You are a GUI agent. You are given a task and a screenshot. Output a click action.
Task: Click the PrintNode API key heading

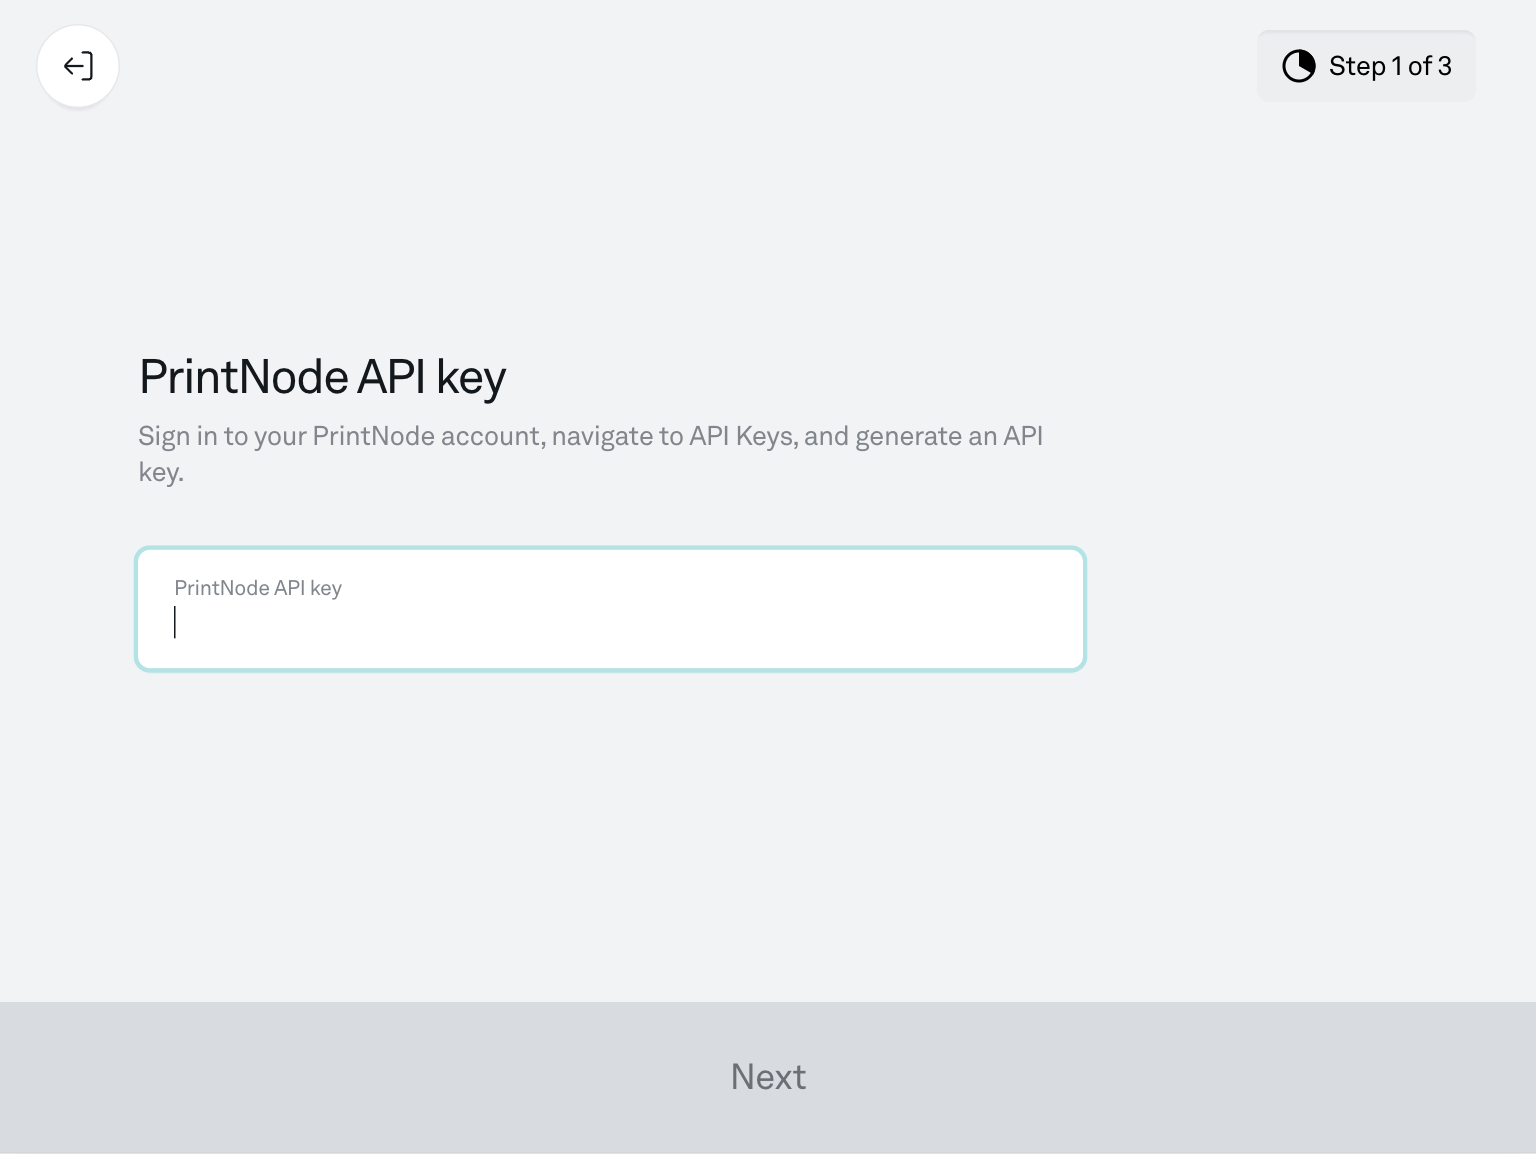(322, 378)
